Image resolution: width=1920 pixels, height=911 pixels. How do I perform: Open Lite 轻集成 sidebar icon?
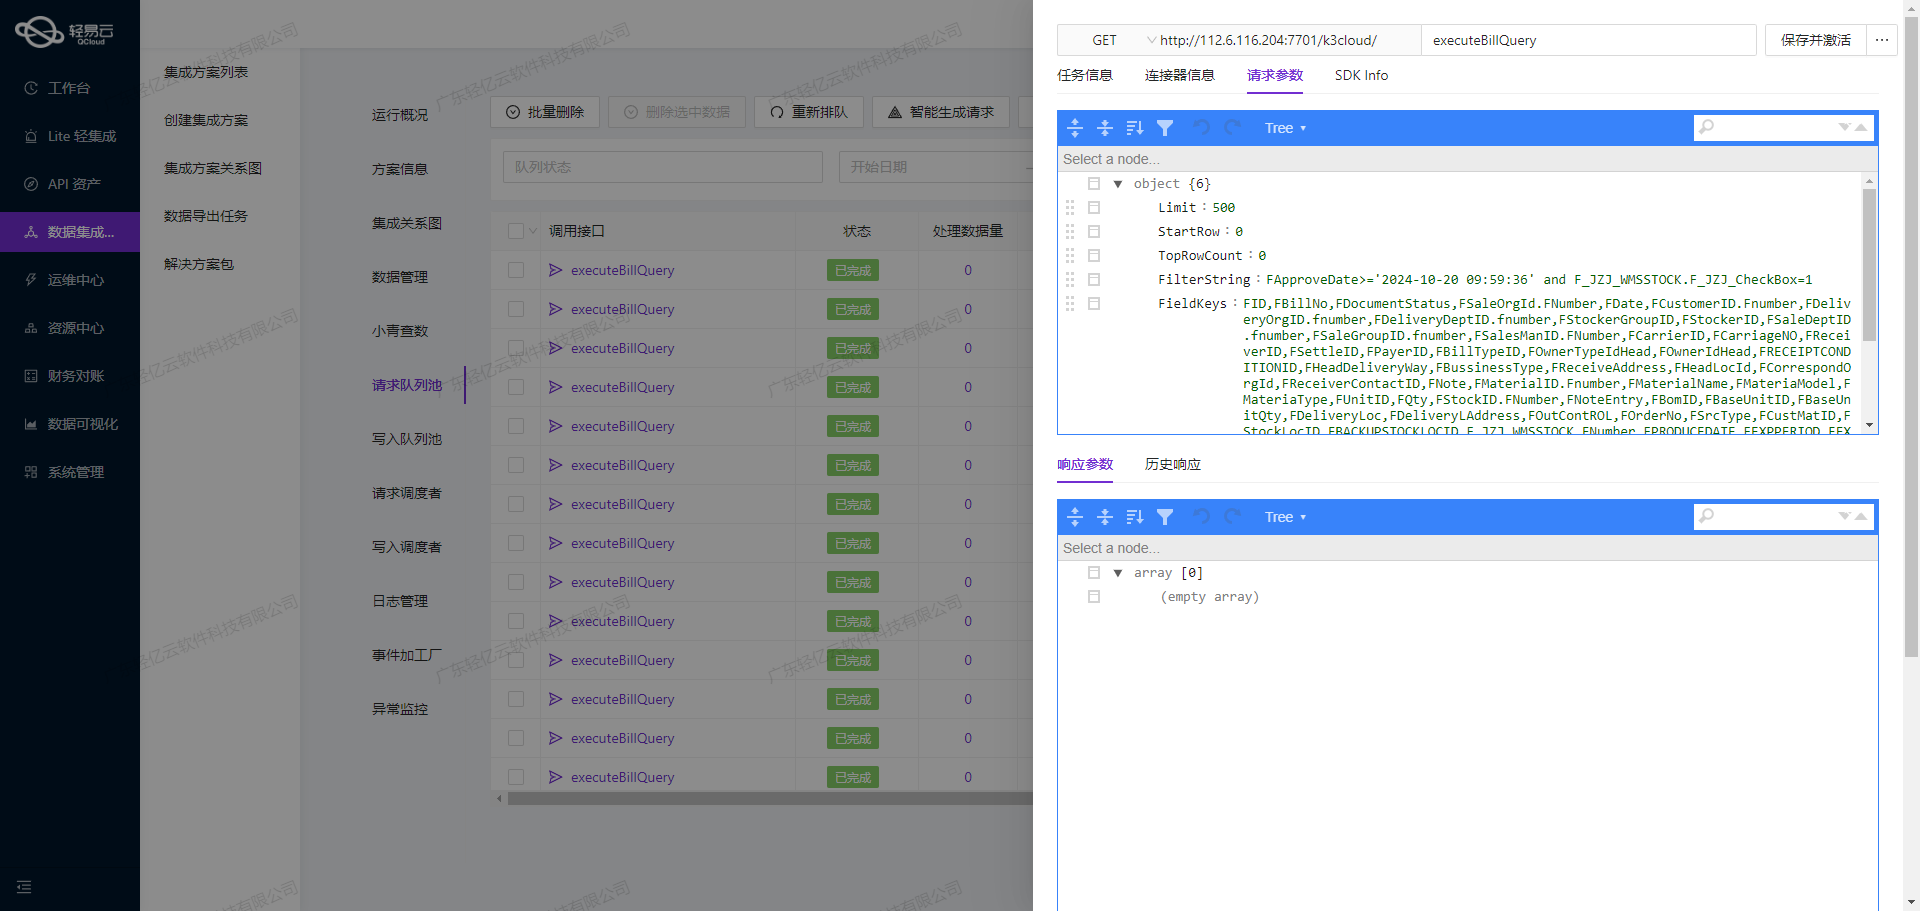[31, 136]
